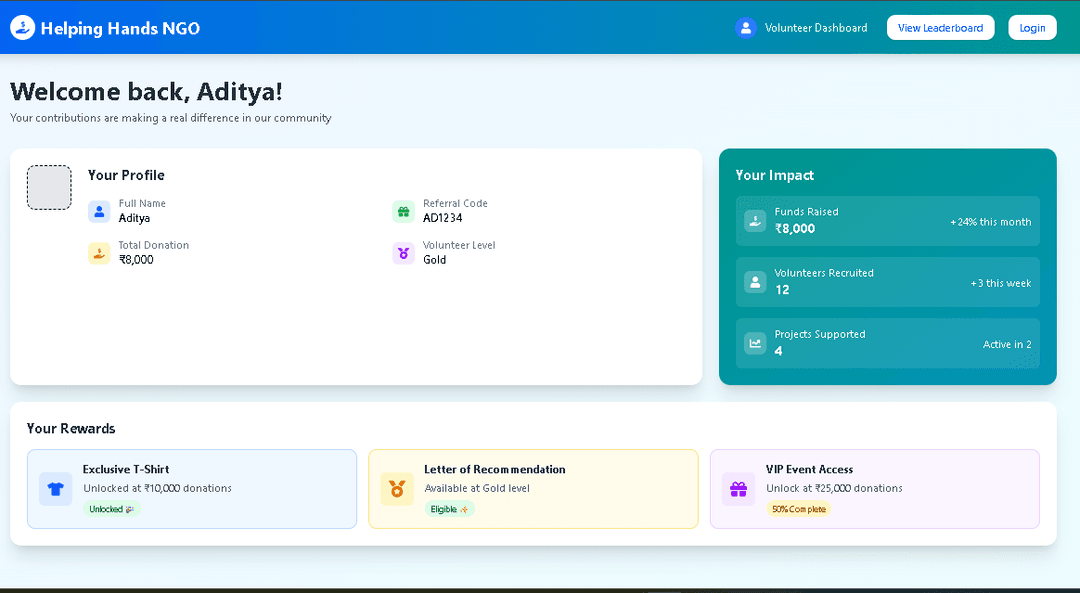Click the Volunteers Recruited person icon
This screenshot has height=593, width=1080.
[x=754, y=282]
